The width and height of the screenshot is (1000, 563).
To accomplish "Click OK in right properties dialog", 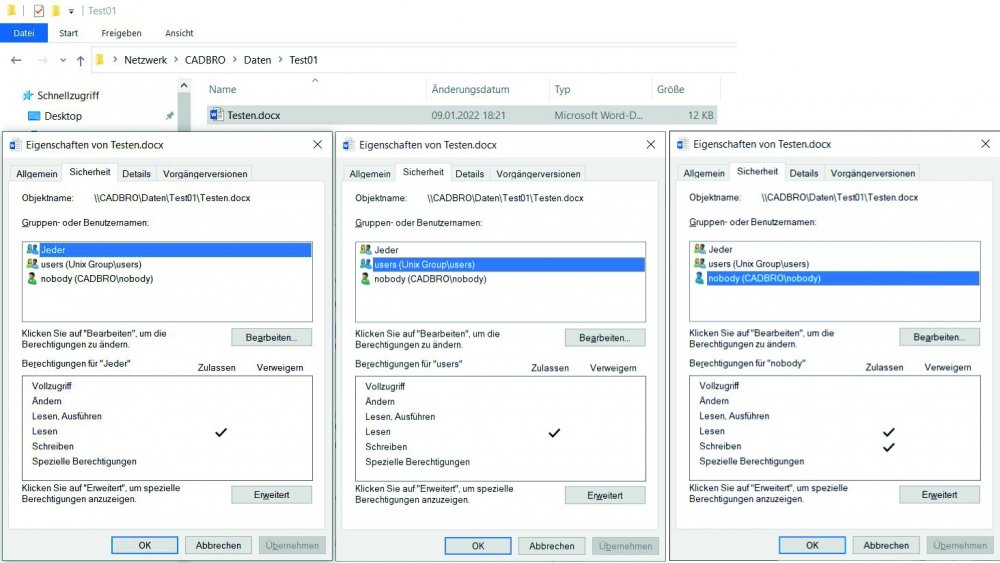I will pyautogui.click(x=812, y=545).
